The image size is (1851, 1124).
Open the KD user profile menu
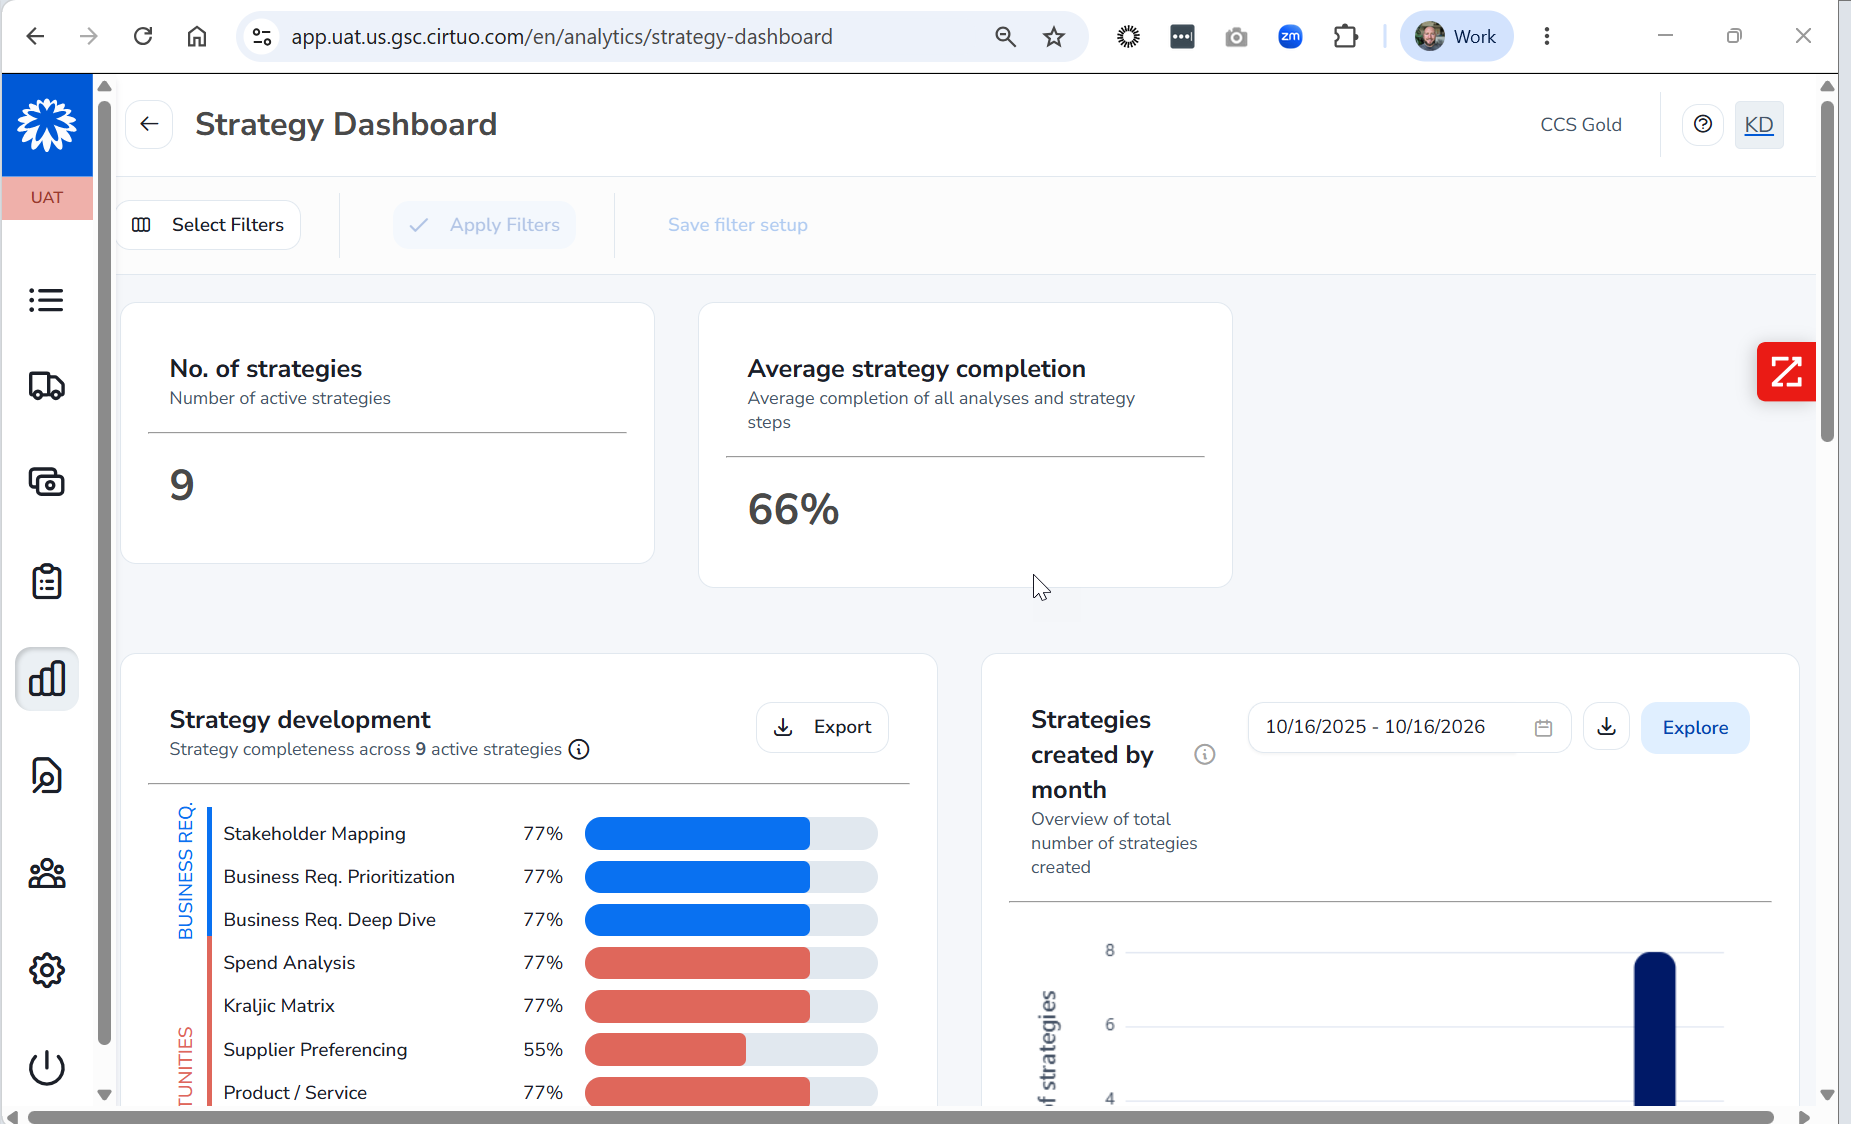point(1759,125)
